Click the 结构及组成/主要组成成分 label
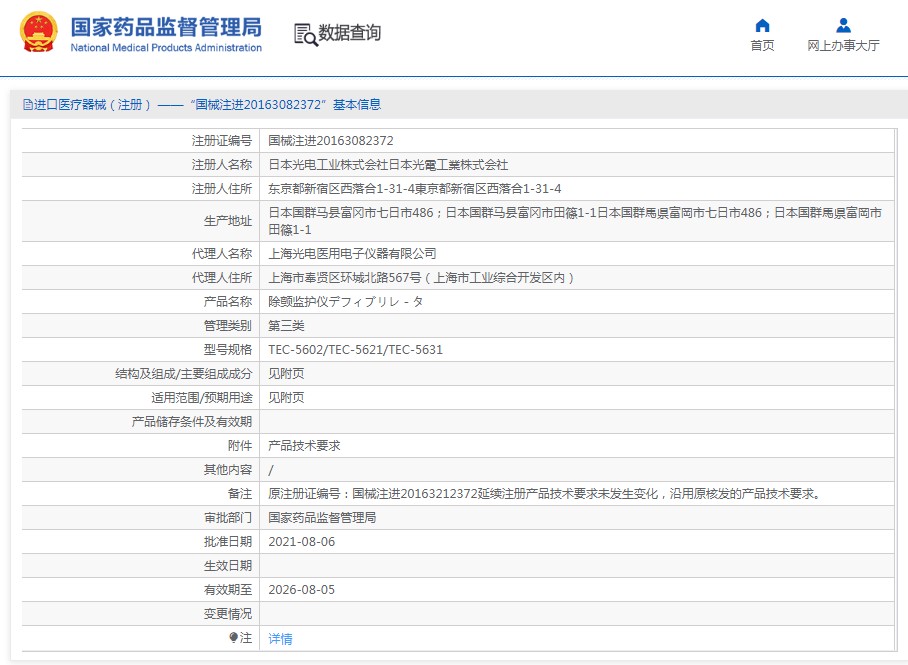 coord(184,374)
